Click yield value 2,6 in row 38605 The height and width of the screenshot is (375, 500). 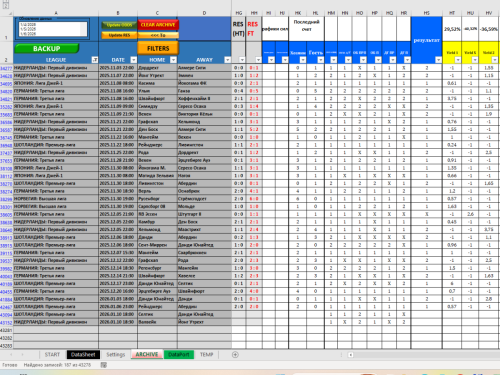click(x=470, y=214)
